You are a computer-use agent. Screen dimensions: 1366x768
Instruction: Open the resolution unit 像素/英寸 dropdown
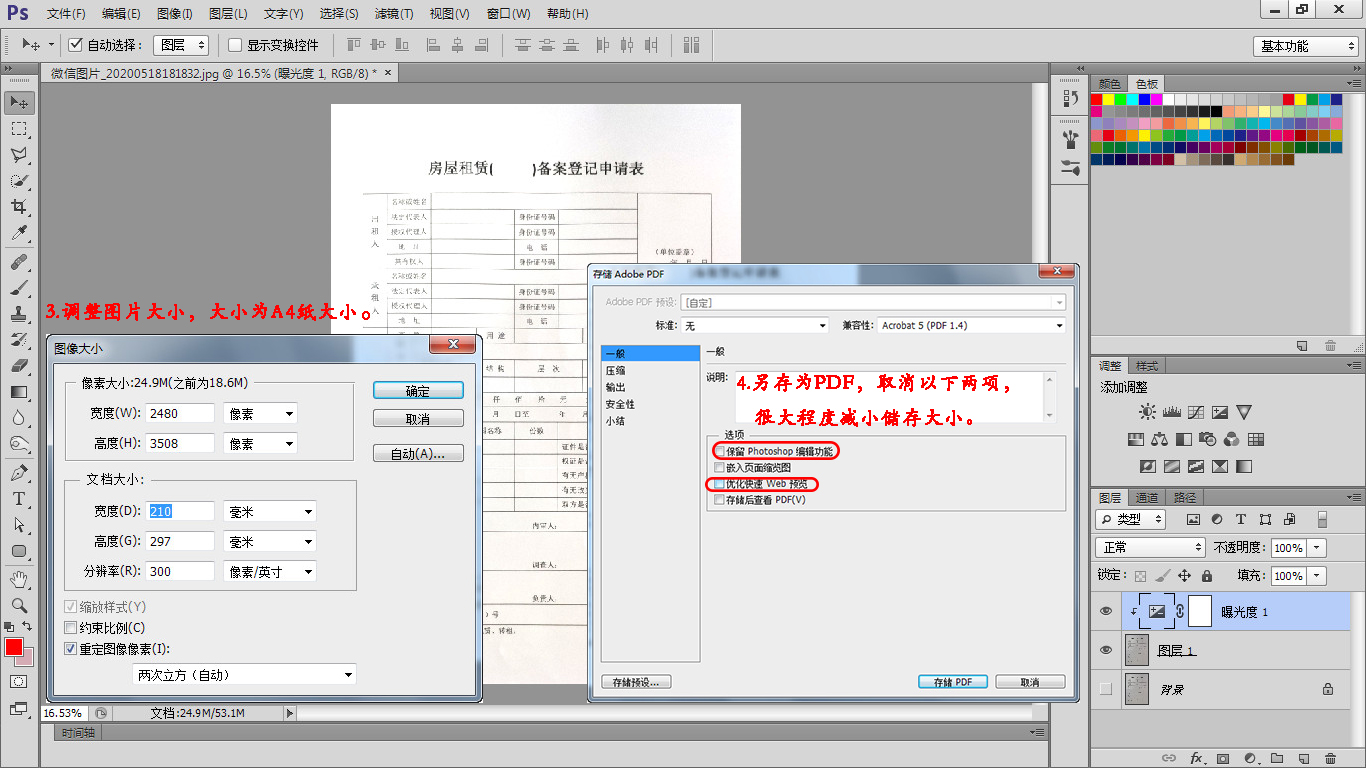[270, 572]
